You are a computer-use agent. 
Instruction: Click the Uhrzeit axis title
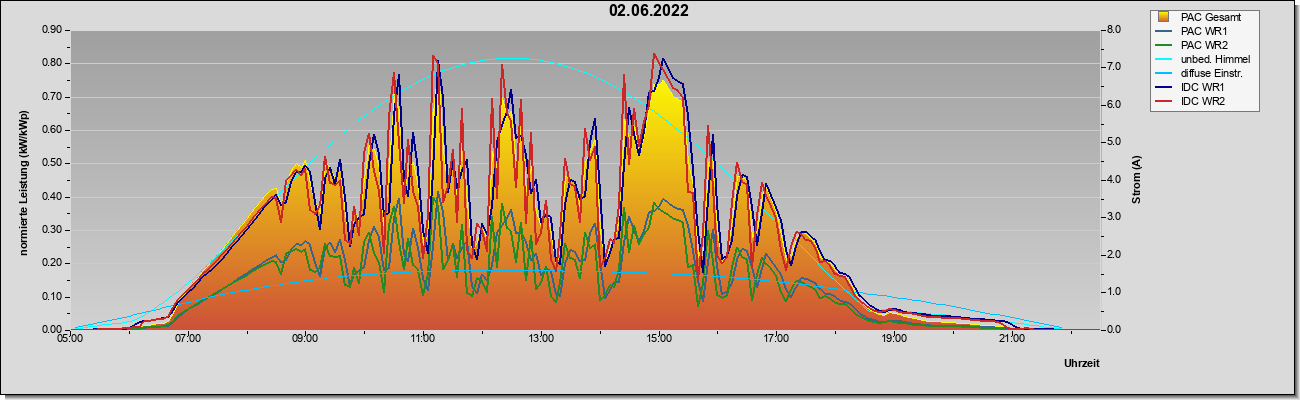[1081, 364]
